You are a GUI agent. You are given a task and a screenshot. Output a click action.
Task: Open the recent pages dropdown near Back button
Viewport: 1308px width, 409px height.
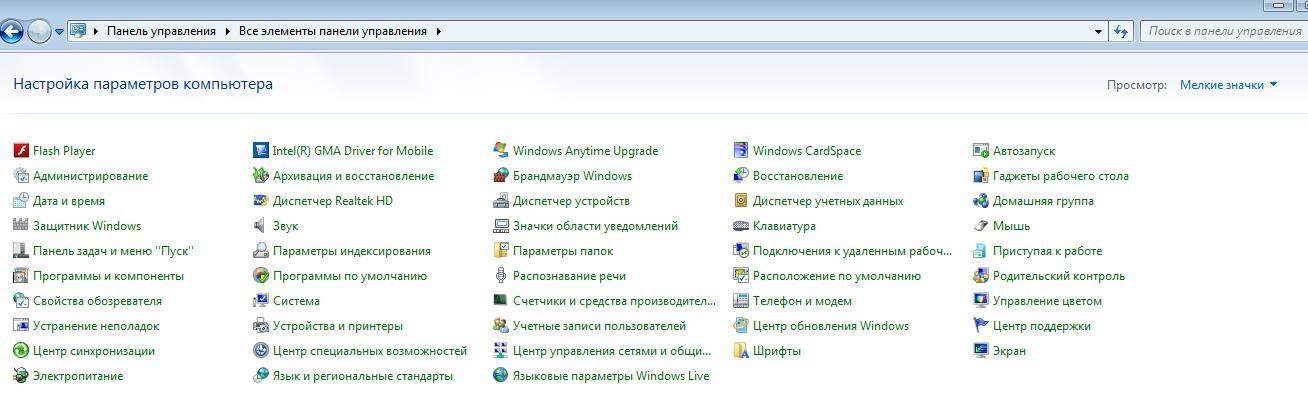pyautogui.click(x=59, y=31)
